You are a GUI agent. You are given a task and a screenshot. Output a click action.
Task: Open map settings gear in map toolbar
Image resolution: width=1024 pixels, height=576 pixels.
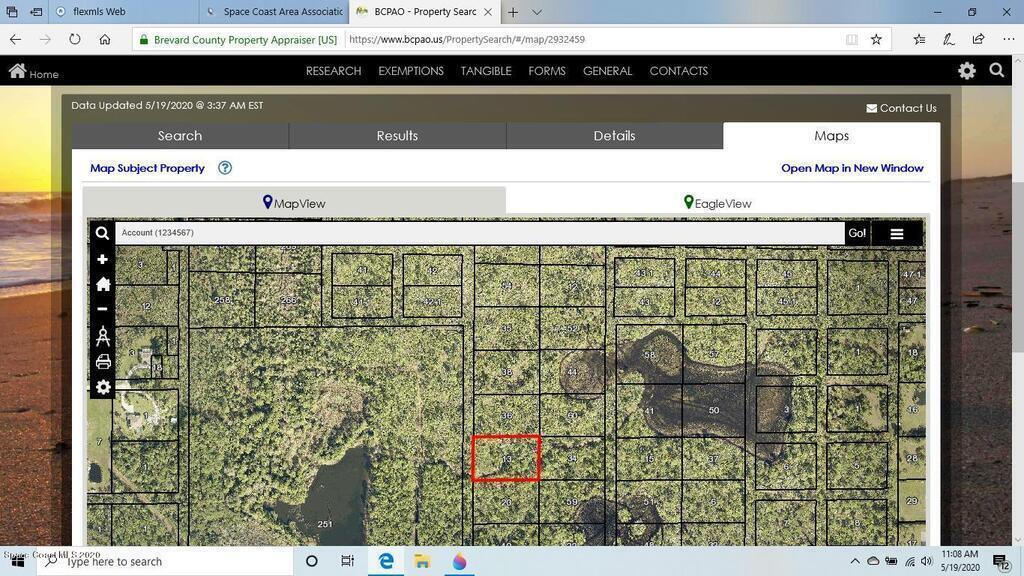pos(102,387)
